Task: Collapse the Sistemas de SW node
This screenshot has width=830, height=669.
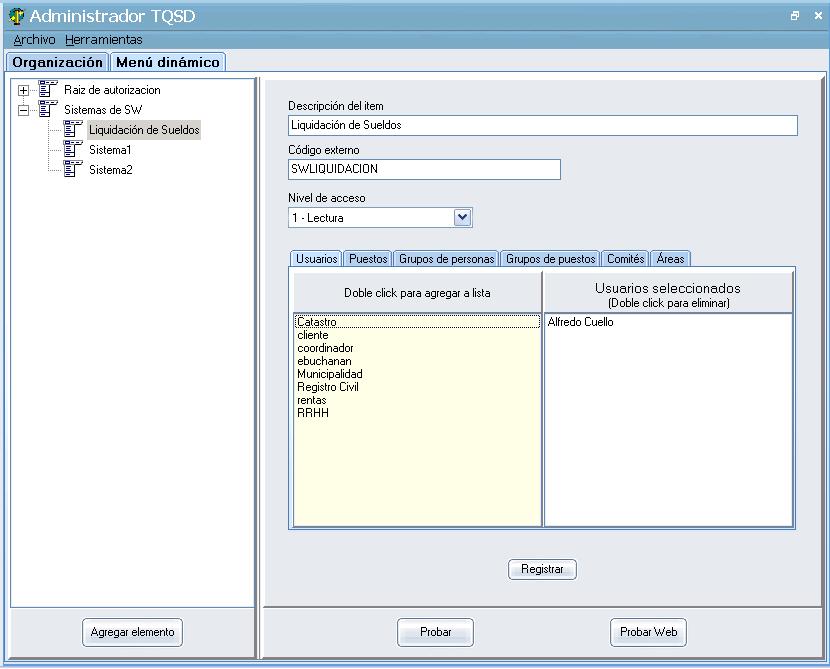Action: coord(24,111)
